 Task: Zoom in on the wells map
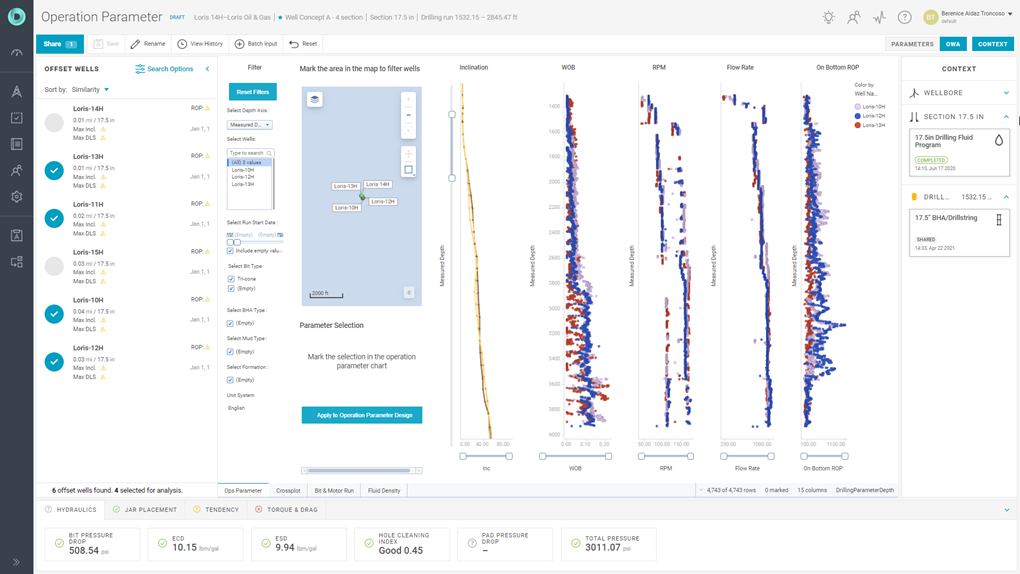coord(409,100)
